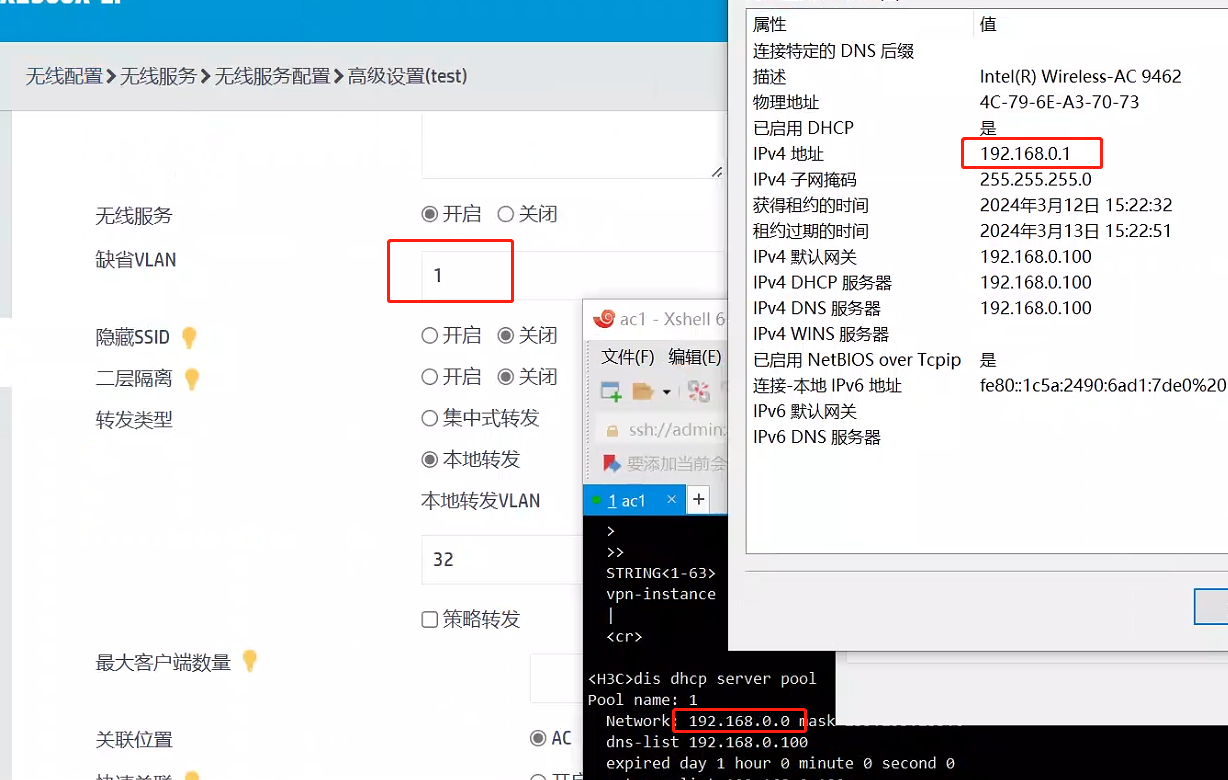Image resolution: width=1228 pixels, height=780 pixels.
Task: Click the new session icon in Xshell
Action: [x=610, y=391]
